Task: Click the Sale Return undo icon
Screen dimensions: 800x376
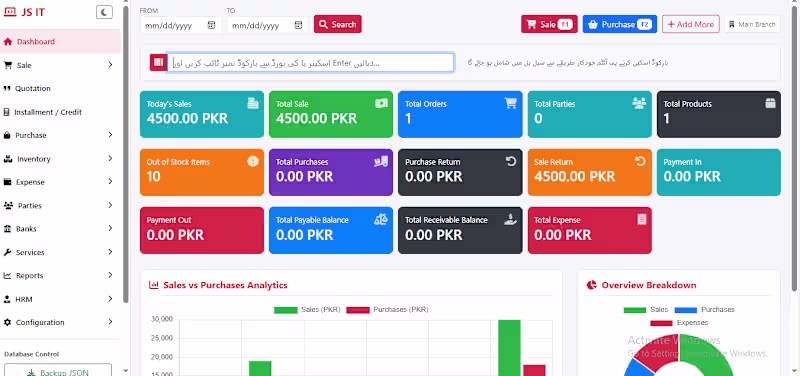Action: click(x=640, y=161)
